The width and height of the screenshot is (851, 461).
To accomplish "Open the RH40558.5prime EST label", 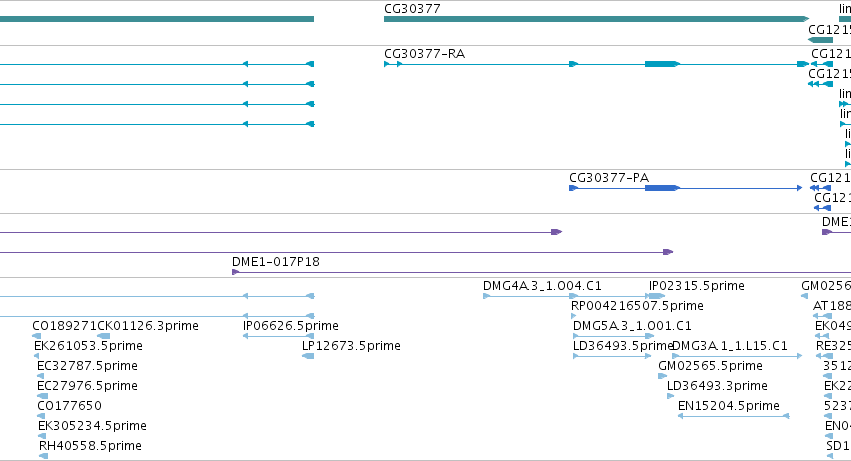I will (90, 446).
